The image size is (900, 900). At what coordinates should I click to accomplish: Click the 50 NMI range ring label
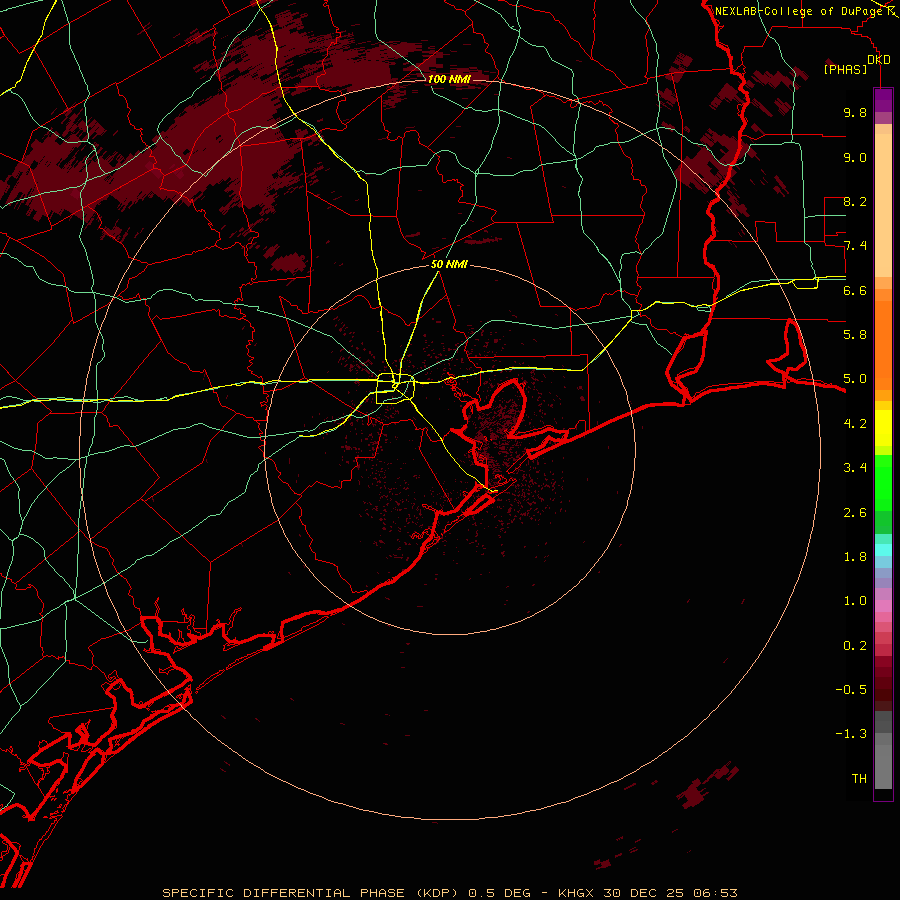click(x=449, y=265)
